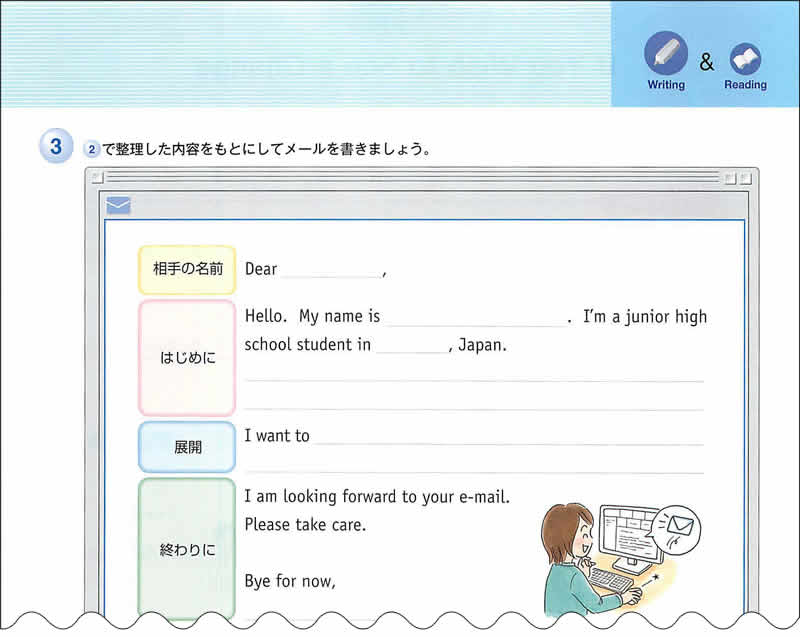Click the keyboard in the illustration
This screenshot has width=800, height=637.
pyautogui.click(x=611, y=580)
